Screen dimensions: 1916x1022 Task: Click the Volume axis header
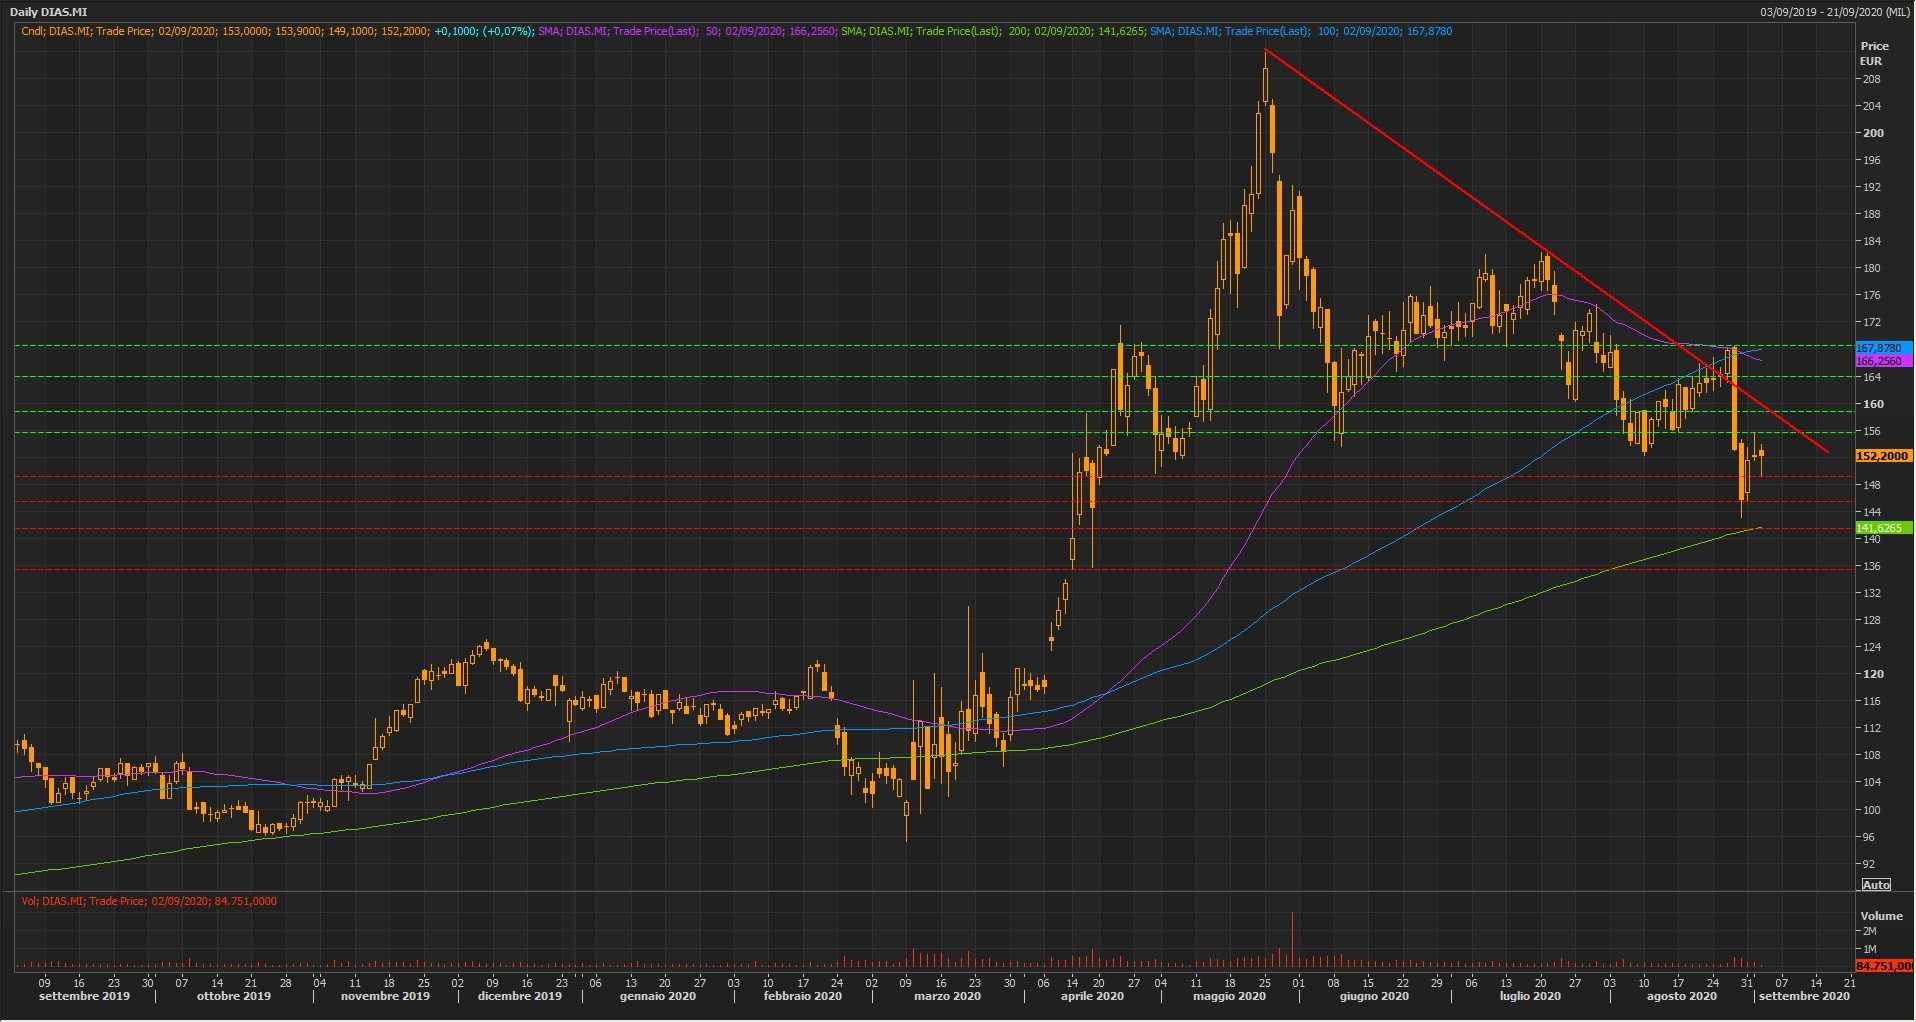(1881, 916)
